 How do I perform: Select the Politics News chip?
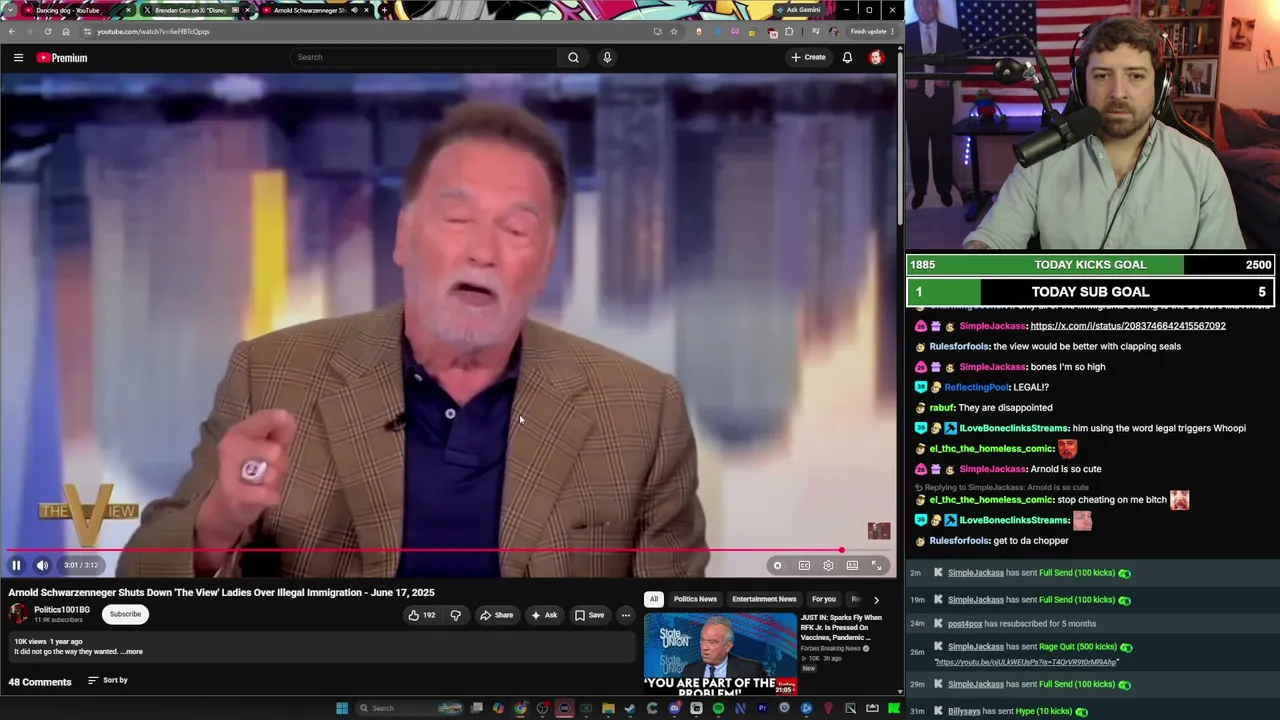click(695, 599)
